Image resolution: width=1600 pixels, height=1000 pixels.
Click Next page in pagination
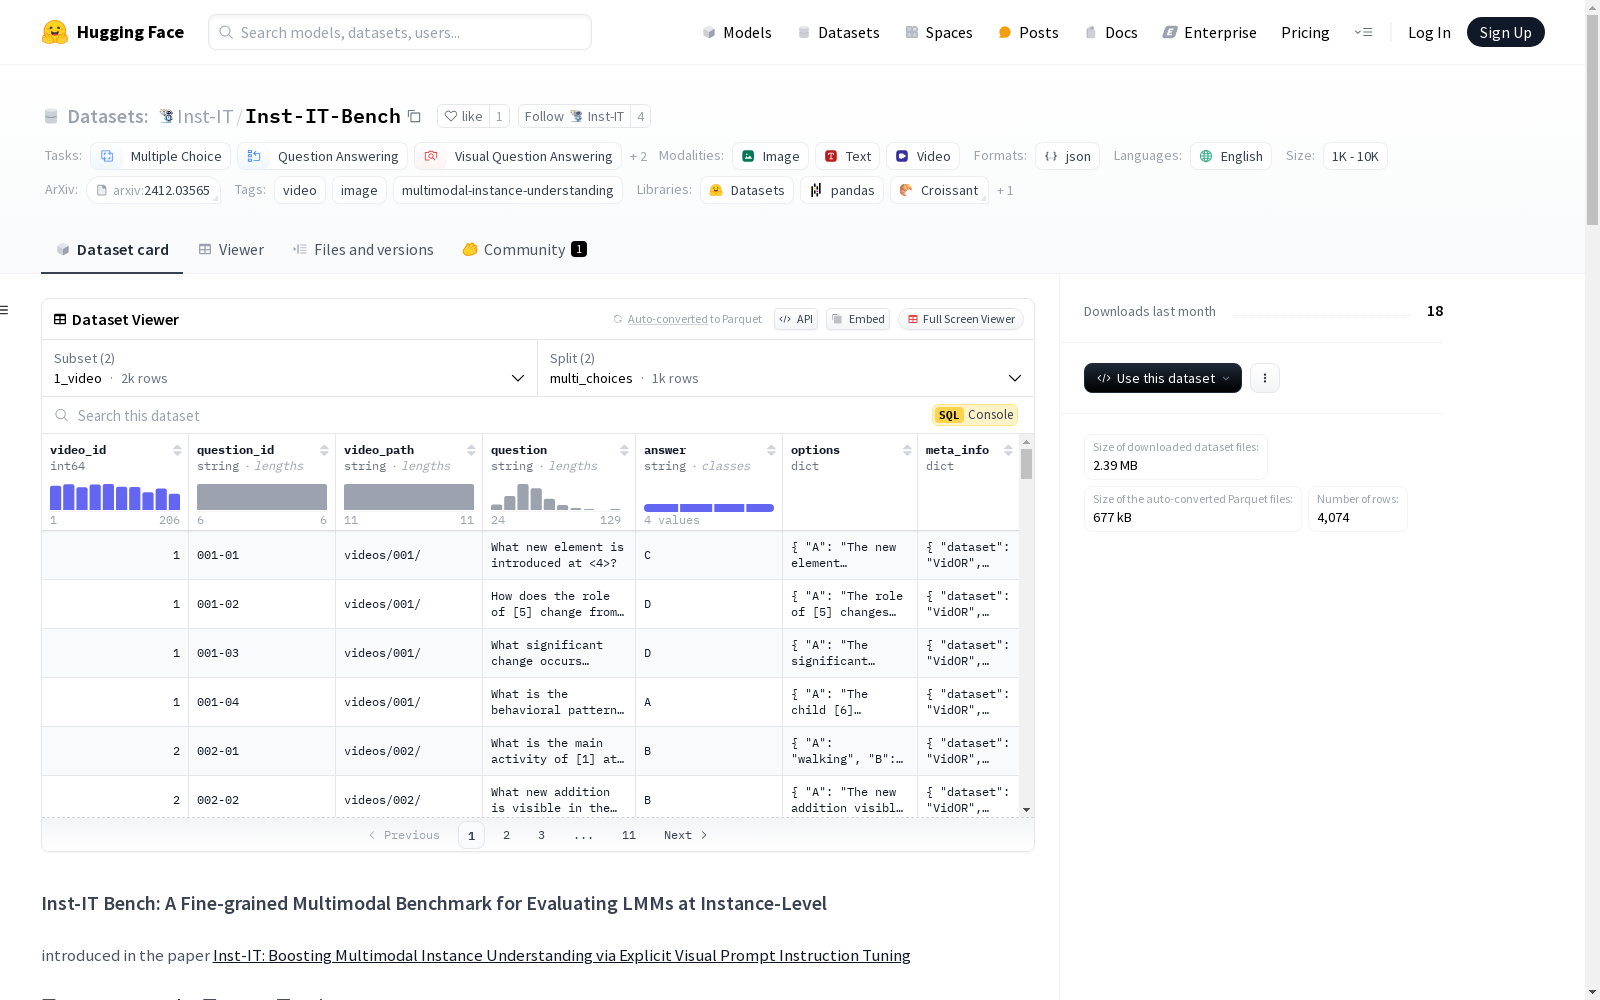[686, 835]
